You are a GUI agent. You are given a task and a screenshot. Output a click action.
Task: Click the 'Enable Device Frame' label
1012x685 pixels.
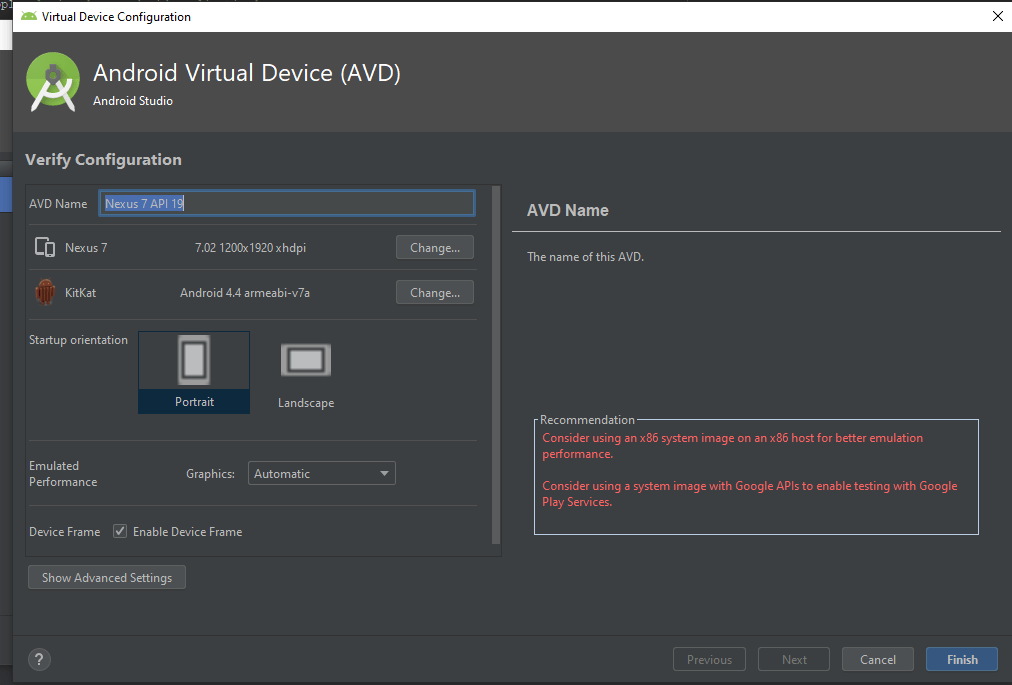click(x=188, y=532)
